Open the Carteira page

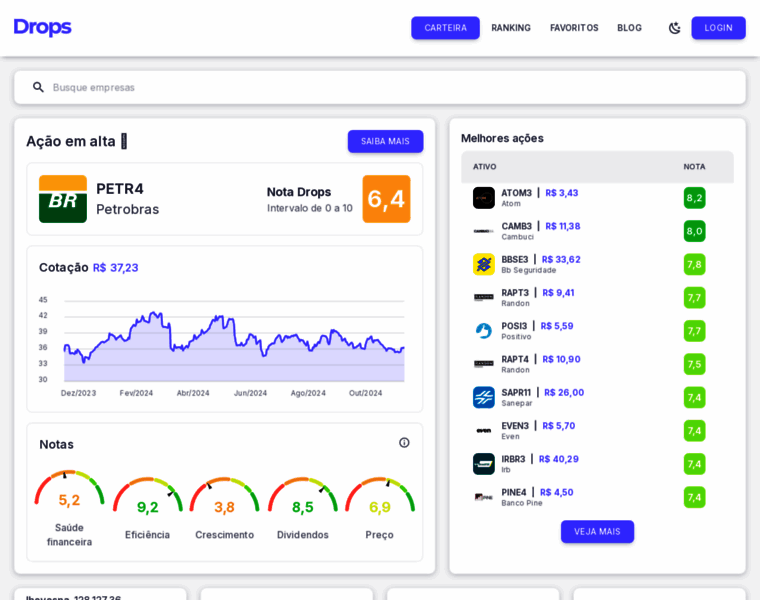445,28
